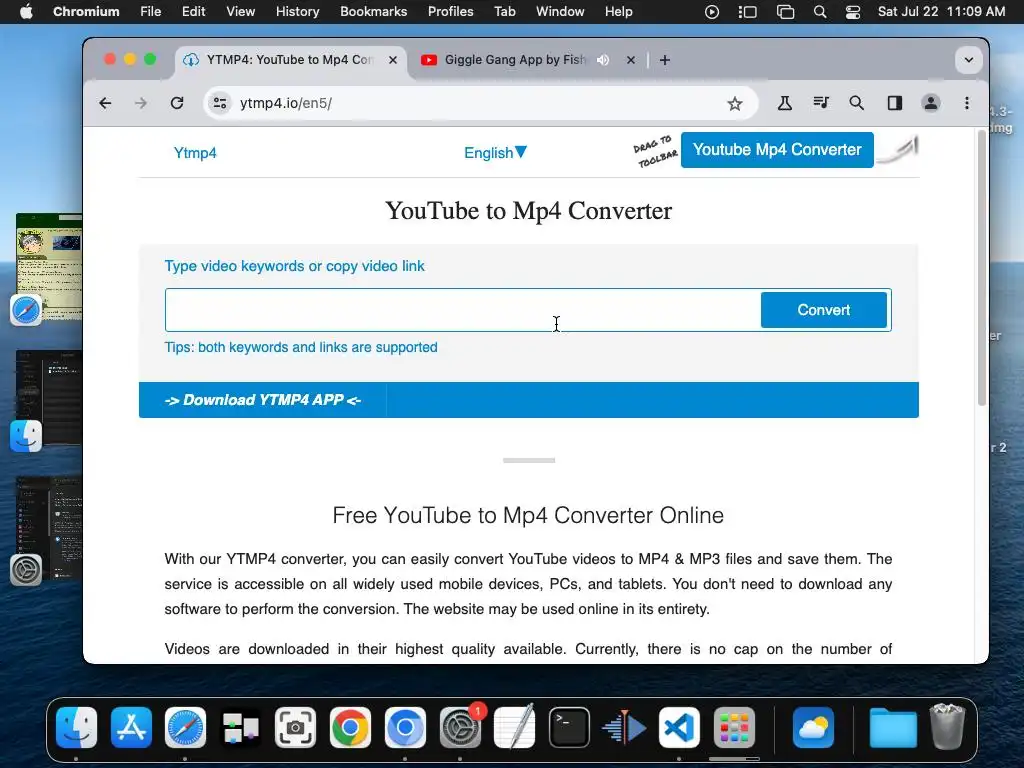Click the Stage Manager menu bar icon
This screenshot has height=768, width=1024.
coord(747,12)
